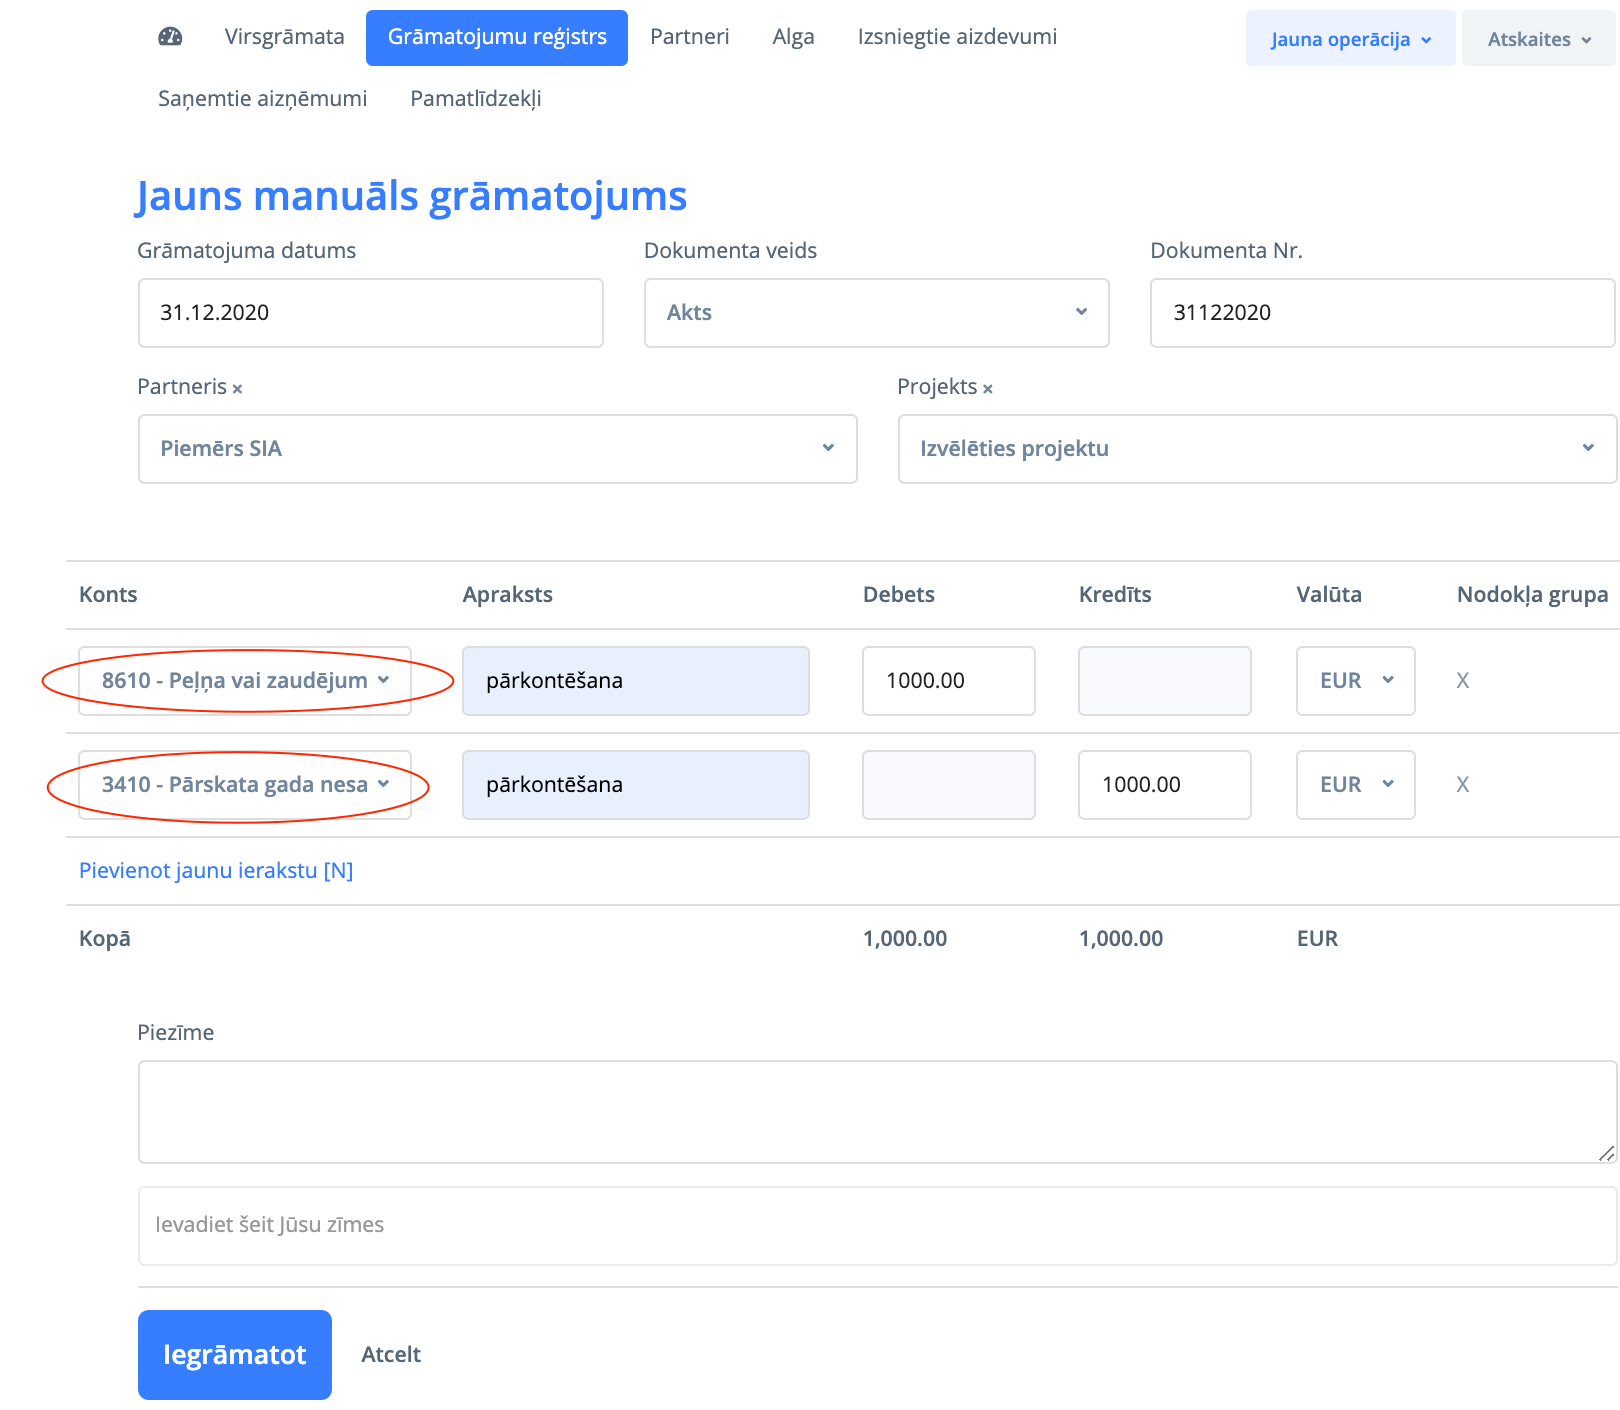This screenshot has height=1410, width=1620.
Task: Focus the Grāmatojuma datums date field
Action: point(370,313)
